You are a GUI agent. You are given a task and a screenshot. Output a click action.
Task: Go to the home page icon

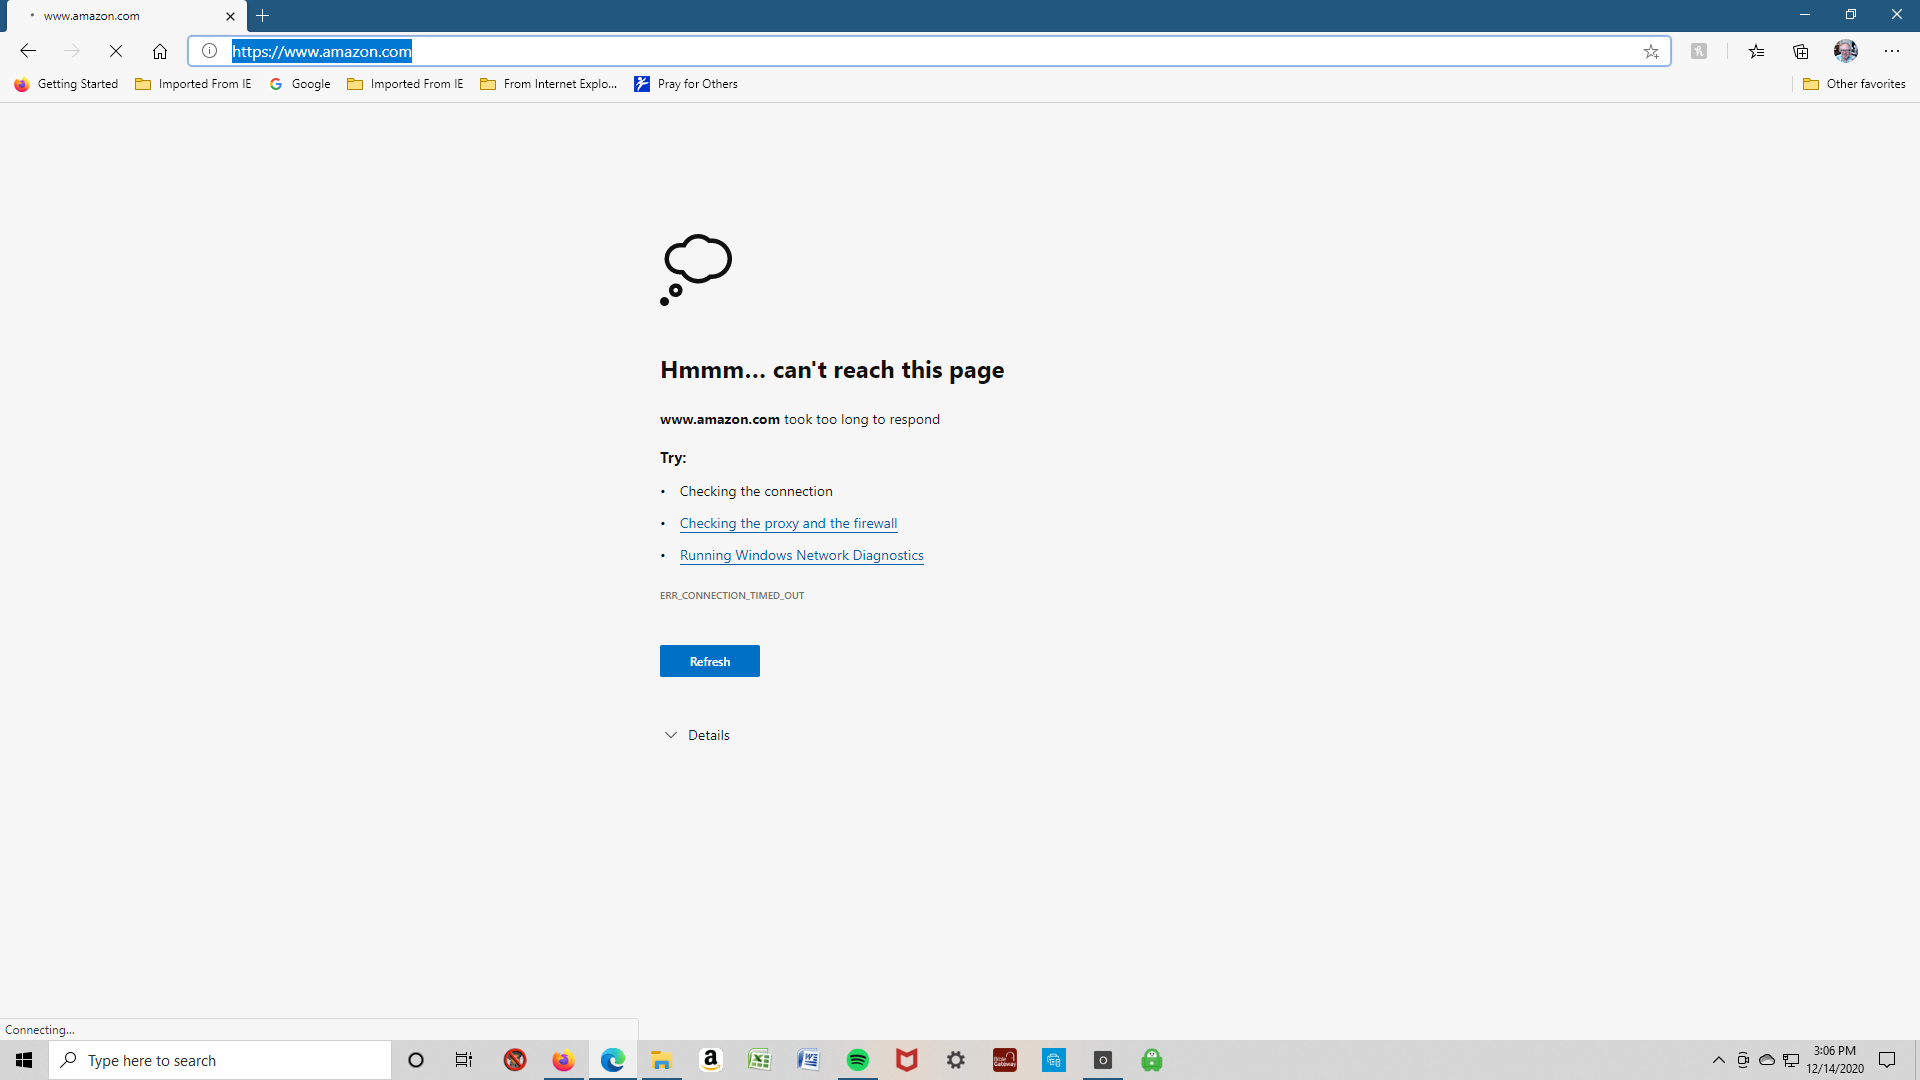(160, 51)
